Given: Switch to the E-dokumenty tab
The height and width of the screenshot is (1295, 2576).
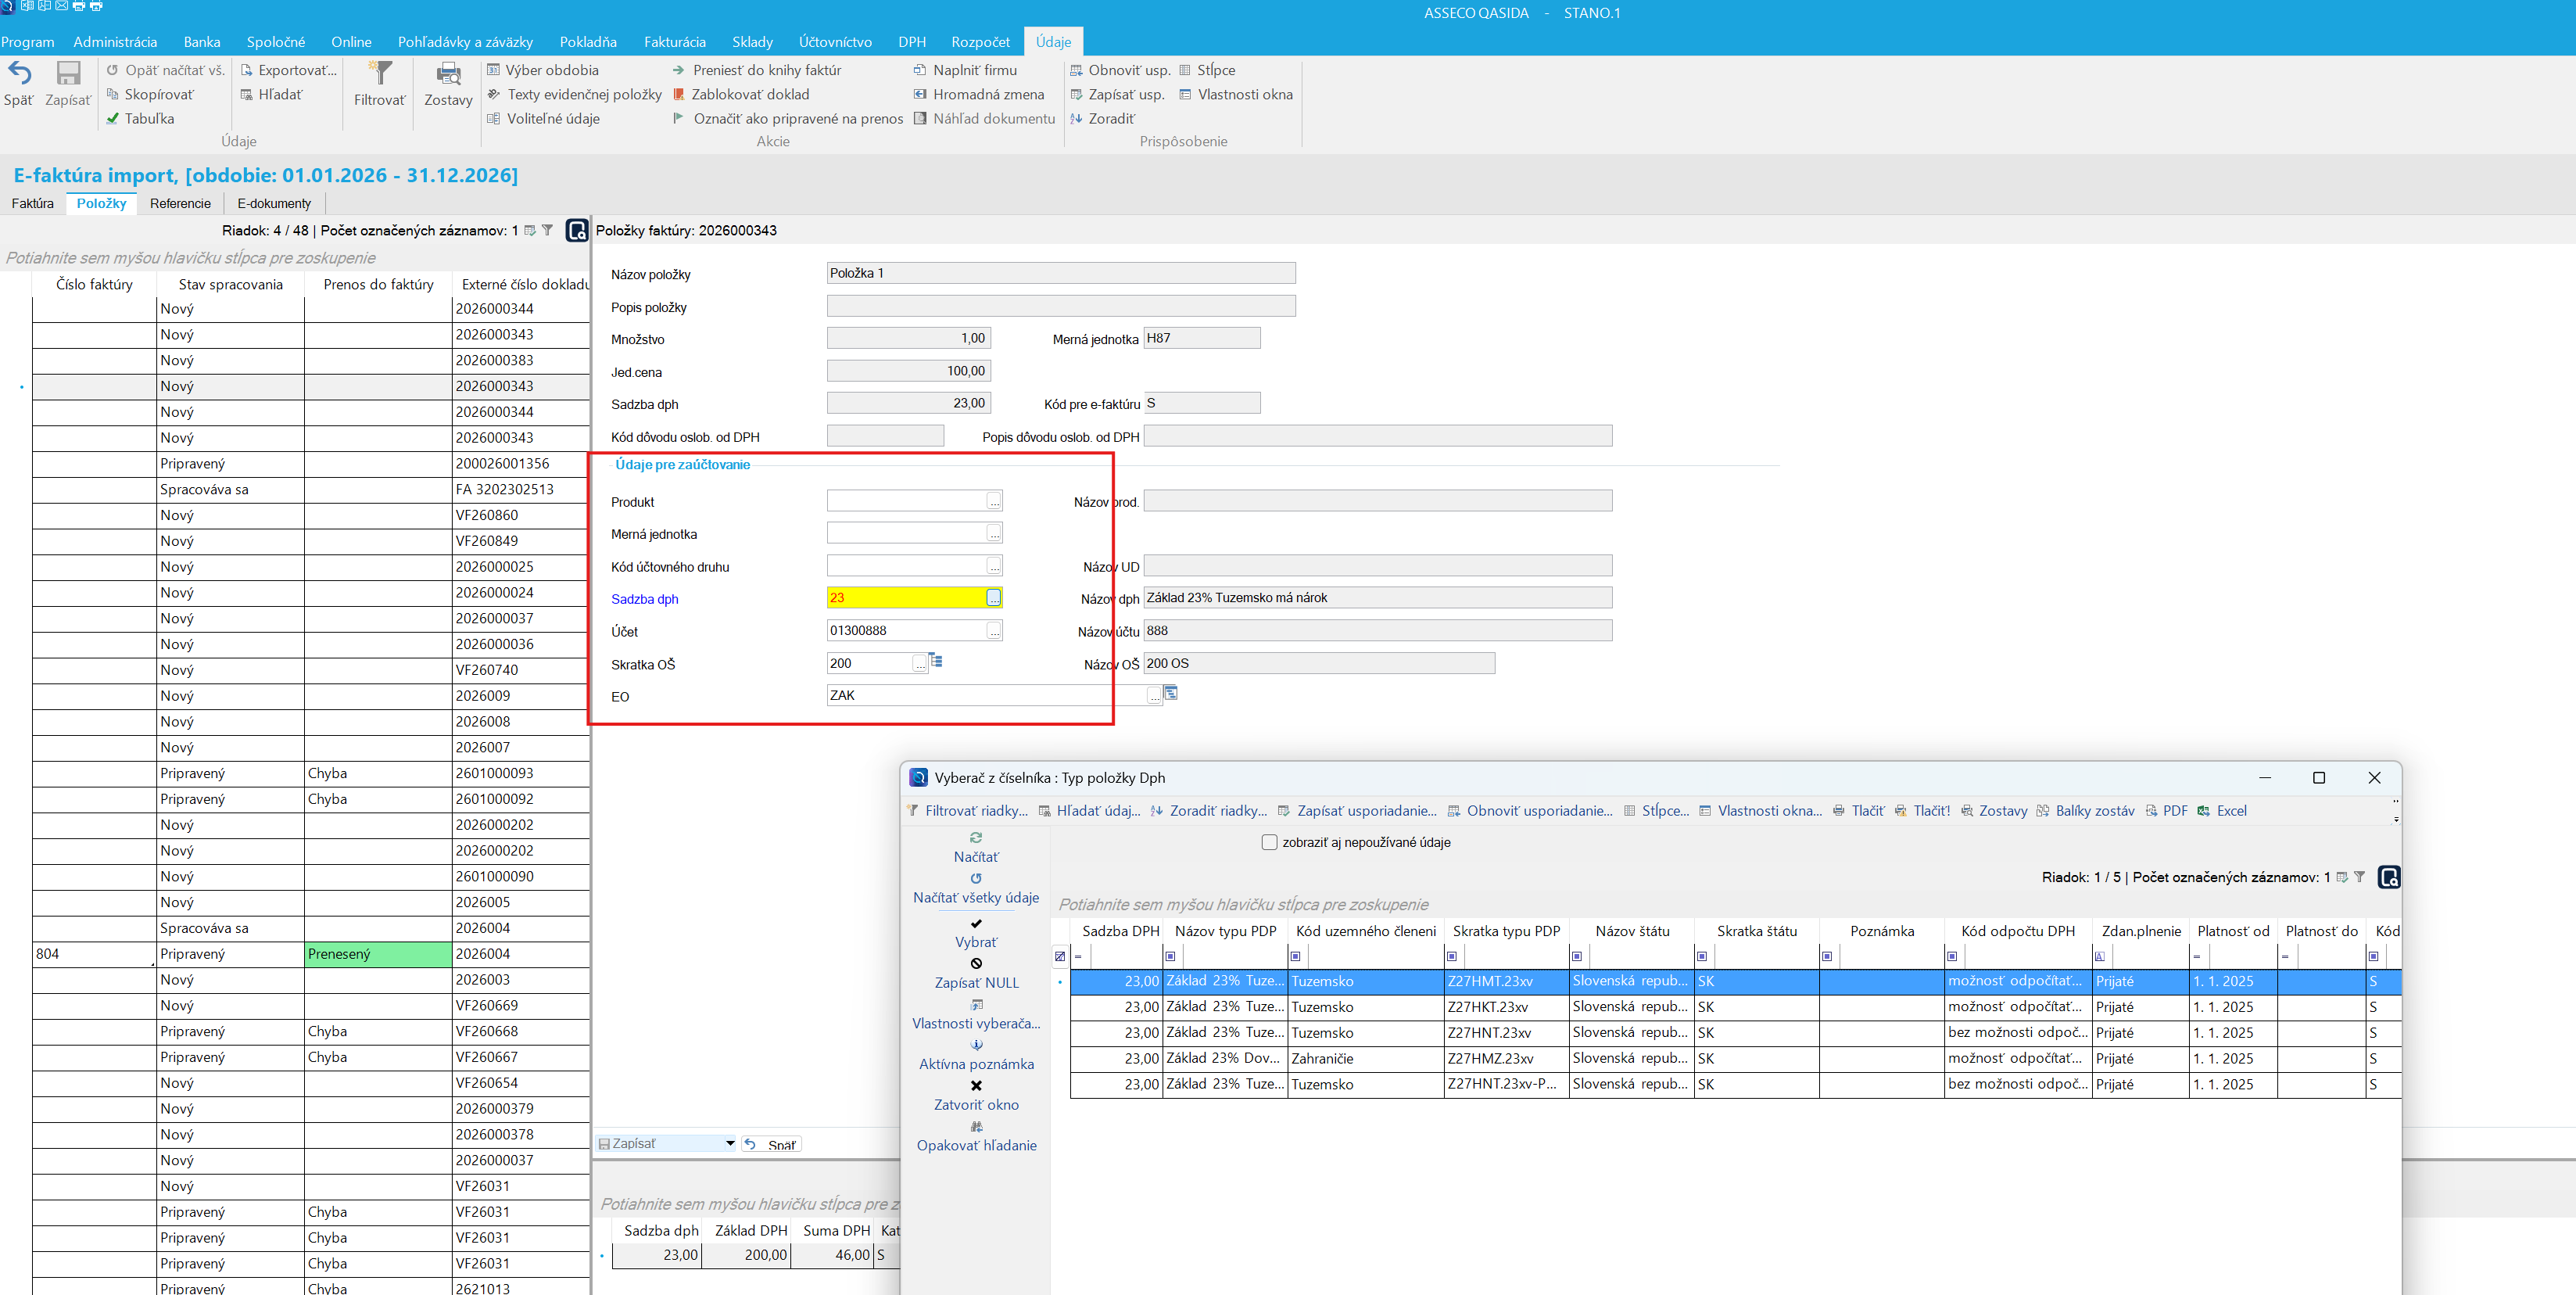Looking at the screenshot, I should pyautogui.click(x=274, y=203).
